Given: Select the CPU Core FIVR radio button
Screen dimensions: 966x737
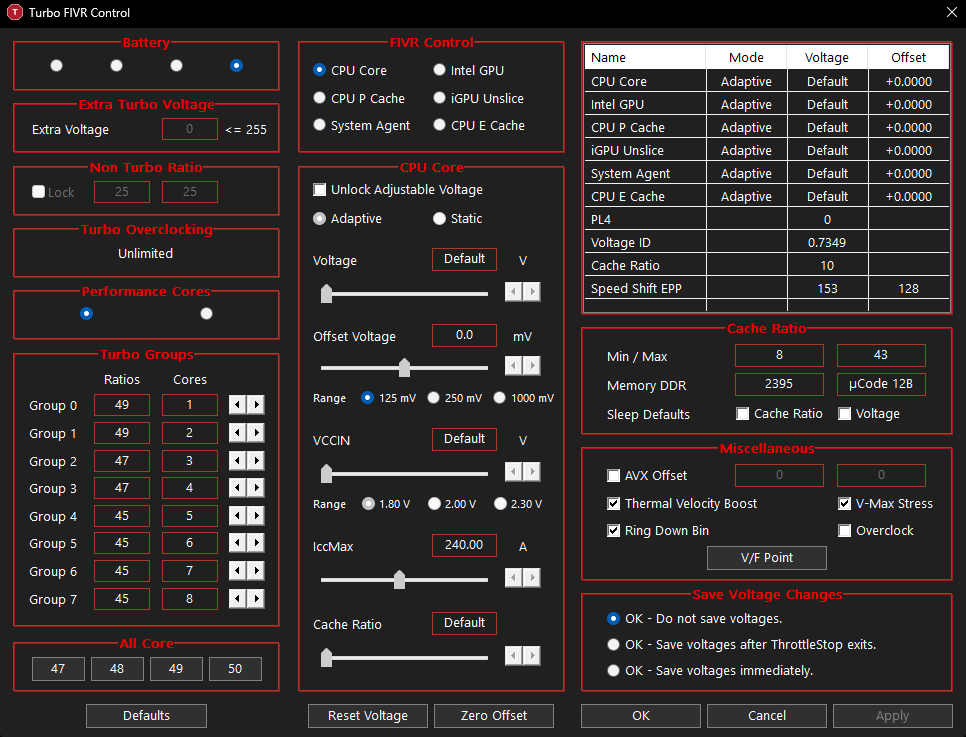Looking at the screenshot, I should click(319, 70).
